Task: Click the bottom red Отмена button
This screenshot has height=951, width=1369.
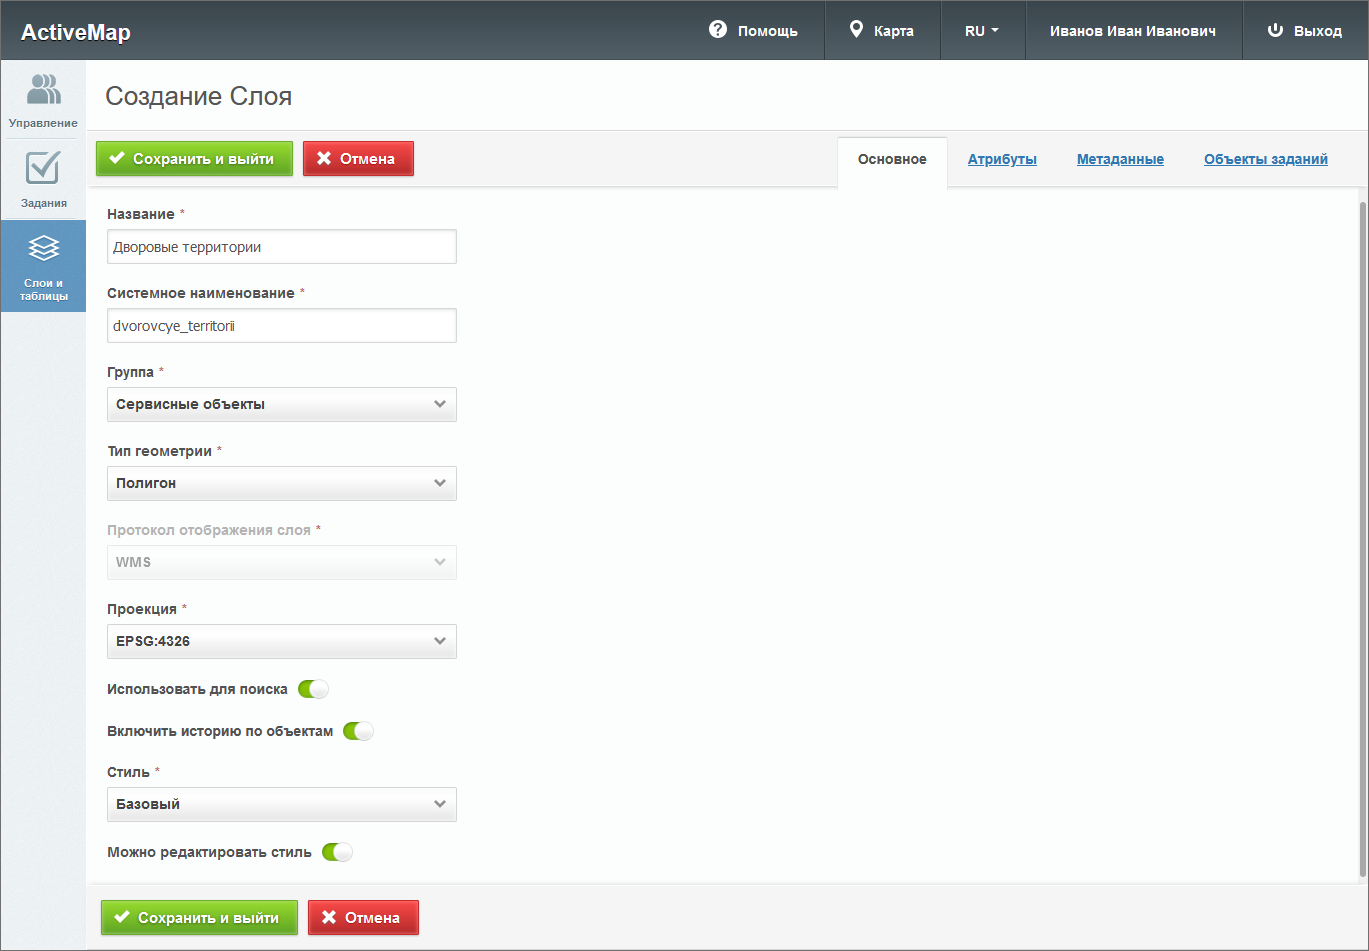Action: (x=363, y=917)
